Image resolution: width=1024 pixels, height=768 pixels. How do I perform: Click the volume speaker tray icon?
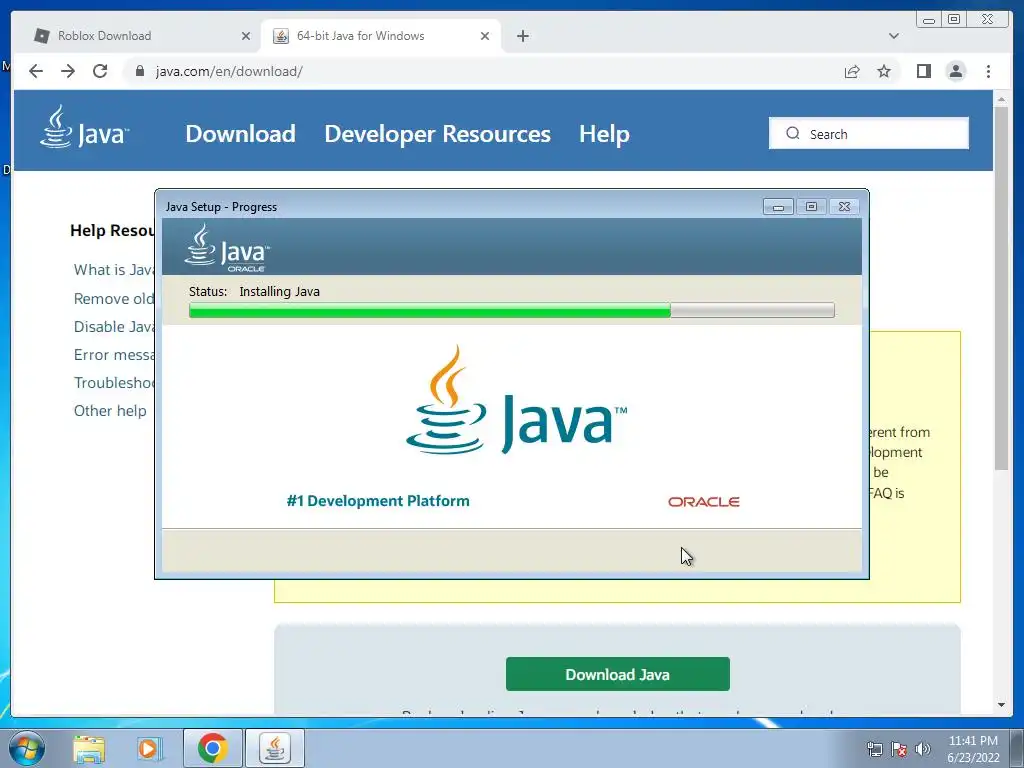click(923, 749)
